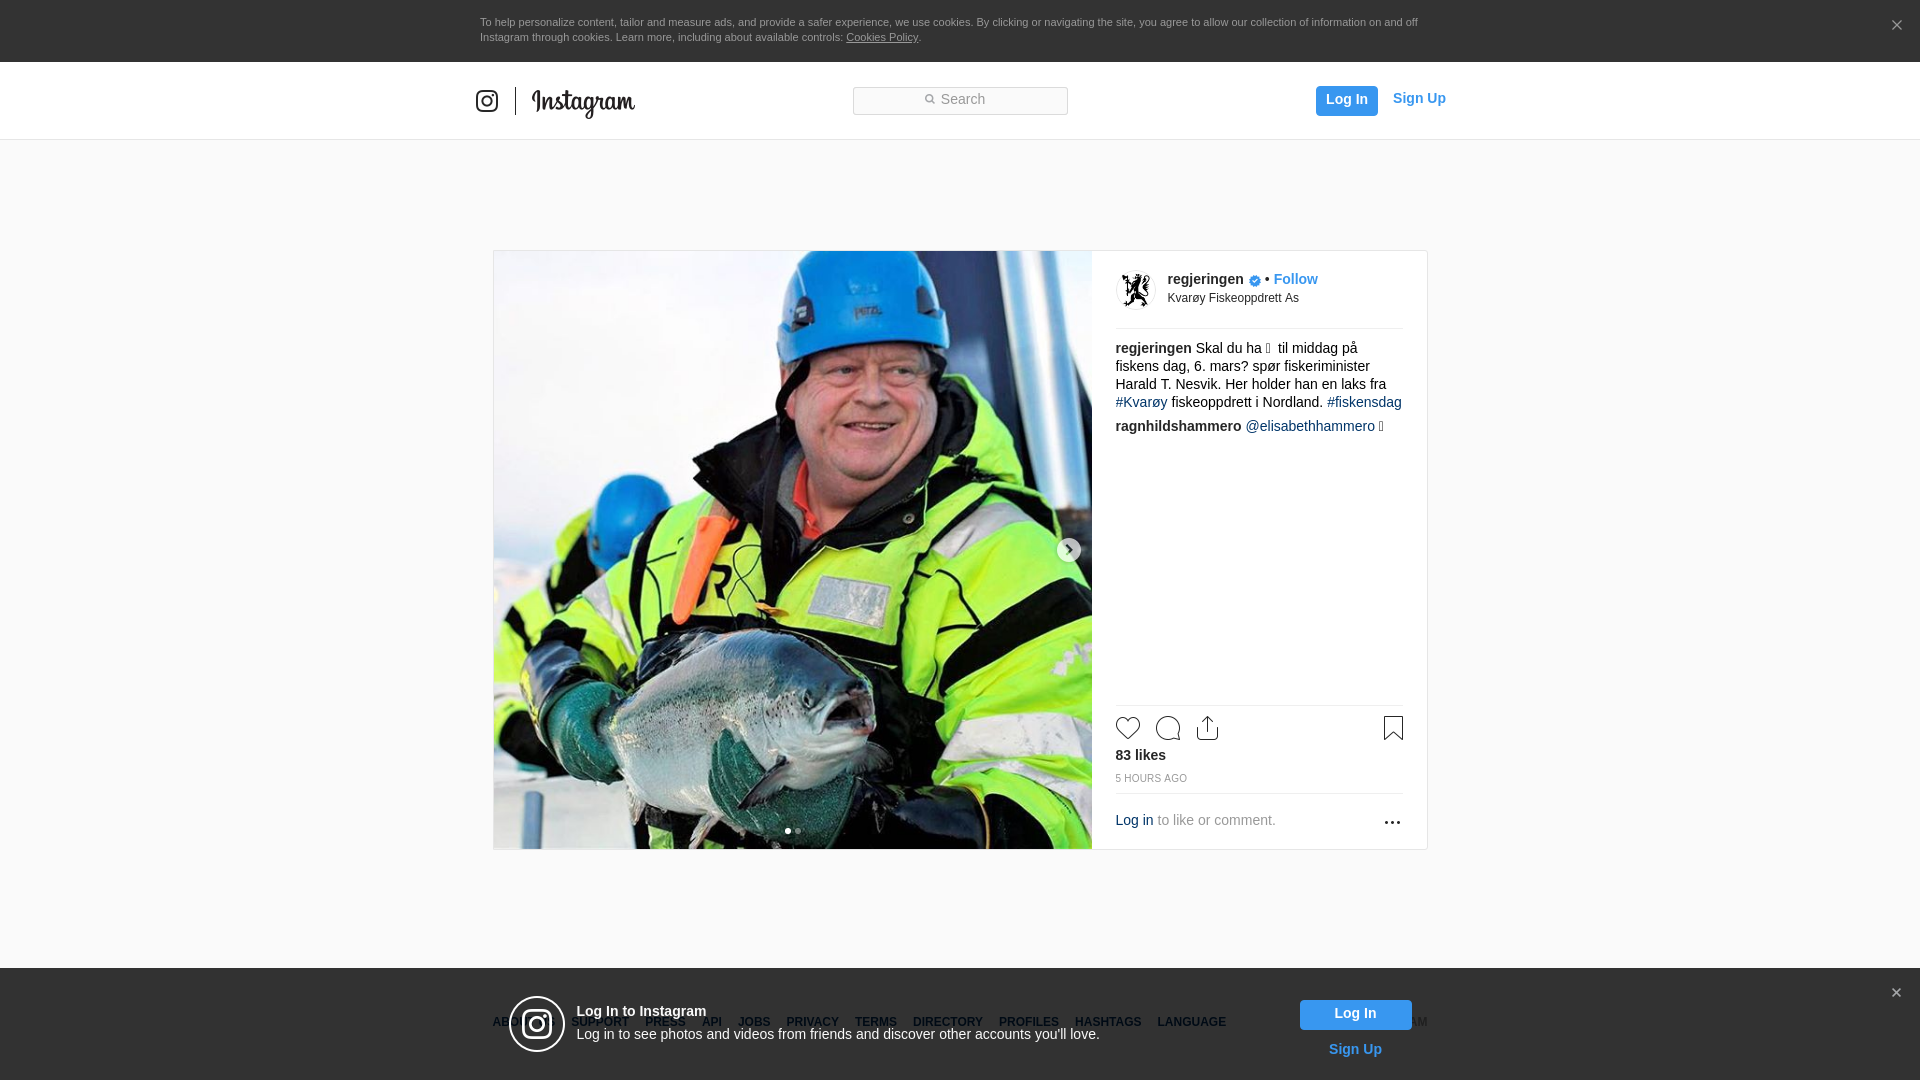Viewport: 1920px width, 1080px height.
Task: Close the Log In to Instagram banner
Action: (1896, 993)
